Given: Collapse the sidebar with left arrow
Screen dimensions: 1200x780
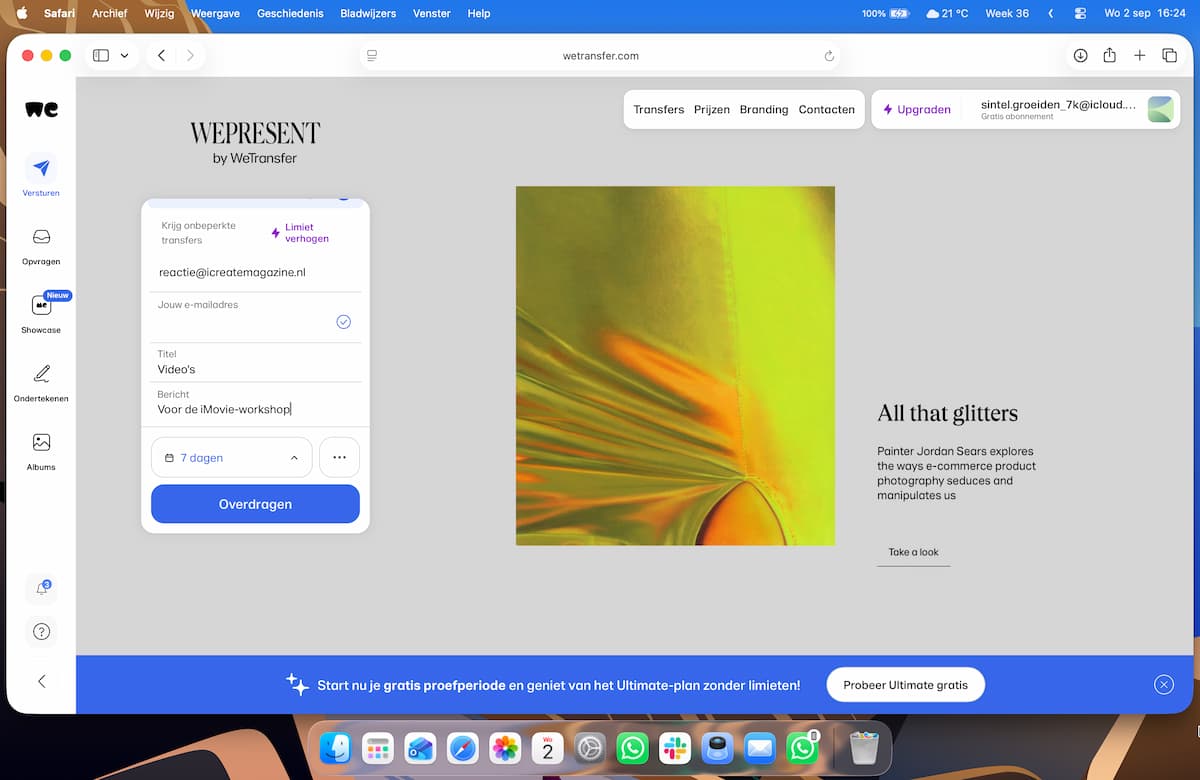Looking at the screenshot, I should pyautogui.click(x=41, y=681).
